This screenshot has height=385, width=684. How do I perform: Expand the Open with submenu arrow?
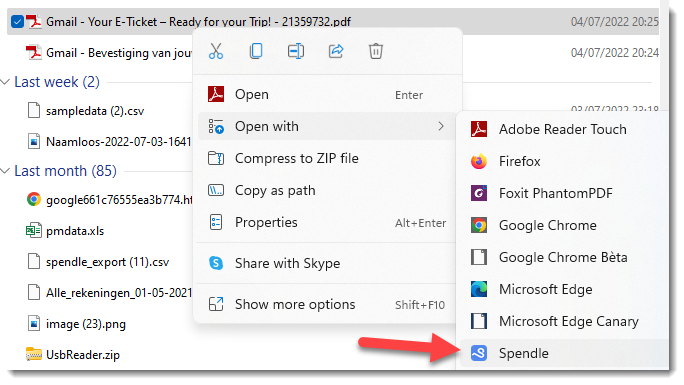[x=441, y=126]
